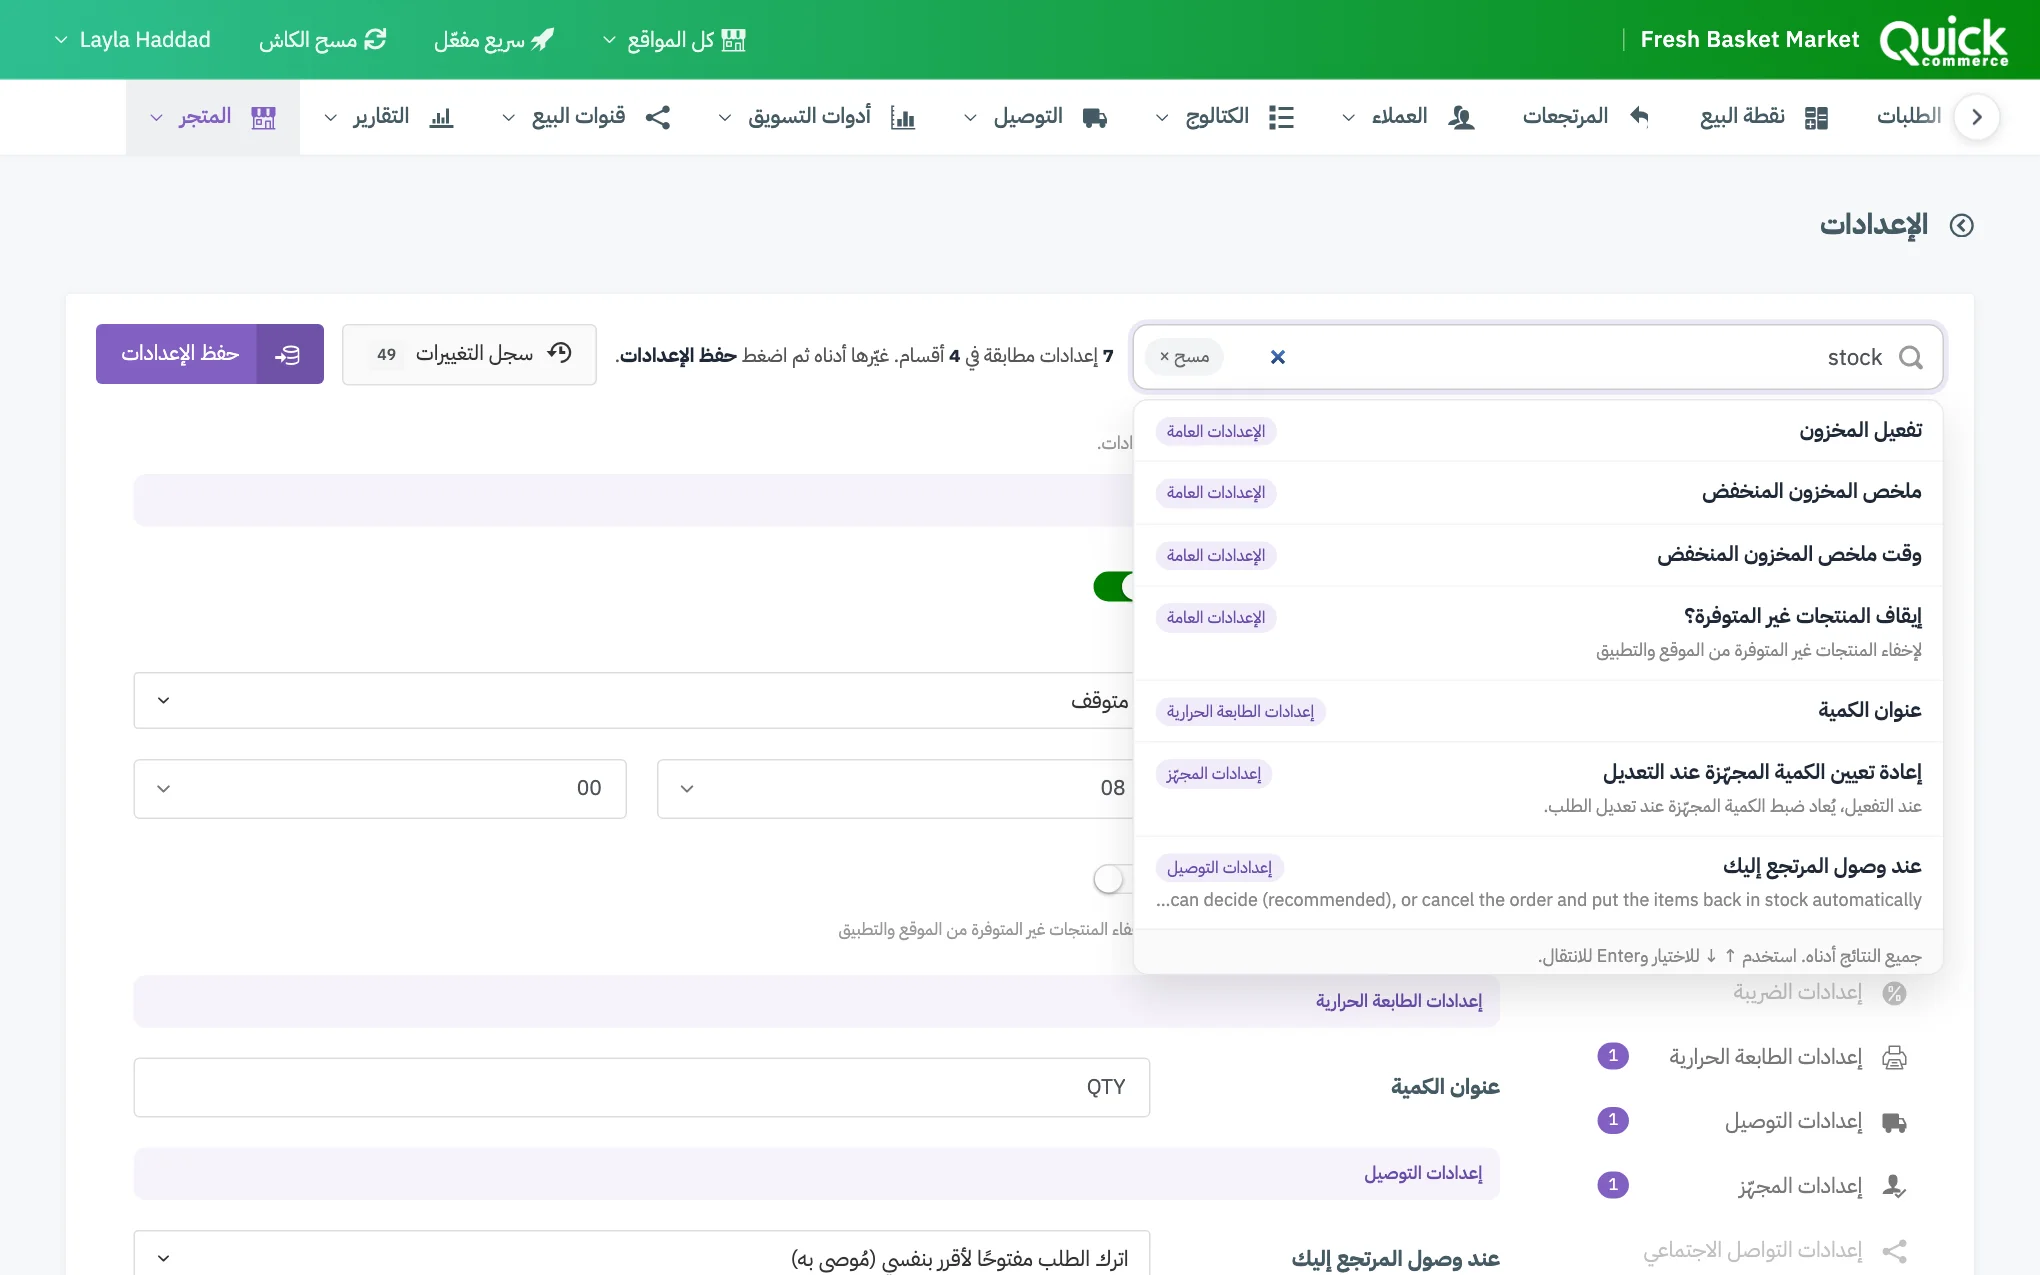Select the ملخص المخزون المنخفض result
Image resolution: width=2040 pixels, height=1275 pixels.
(1538, 492)
